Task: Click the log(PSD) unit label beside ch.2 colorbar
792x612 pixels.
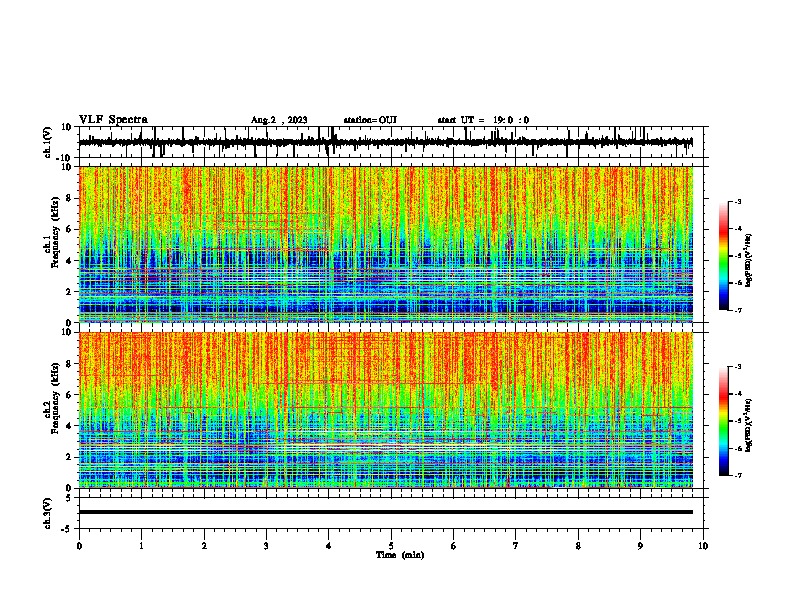Action: click(749, 426)
